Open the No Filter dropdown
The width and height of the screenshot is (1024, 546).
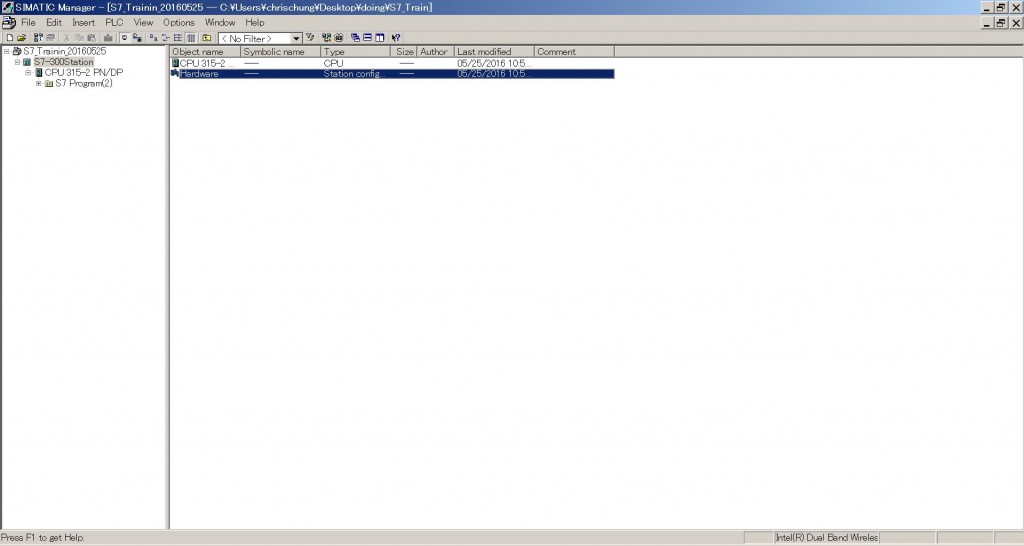[296, 39]
